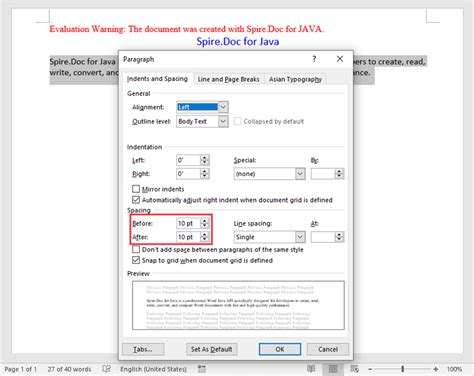Cancel the Paragraph dialog

(x=328, y=349)
